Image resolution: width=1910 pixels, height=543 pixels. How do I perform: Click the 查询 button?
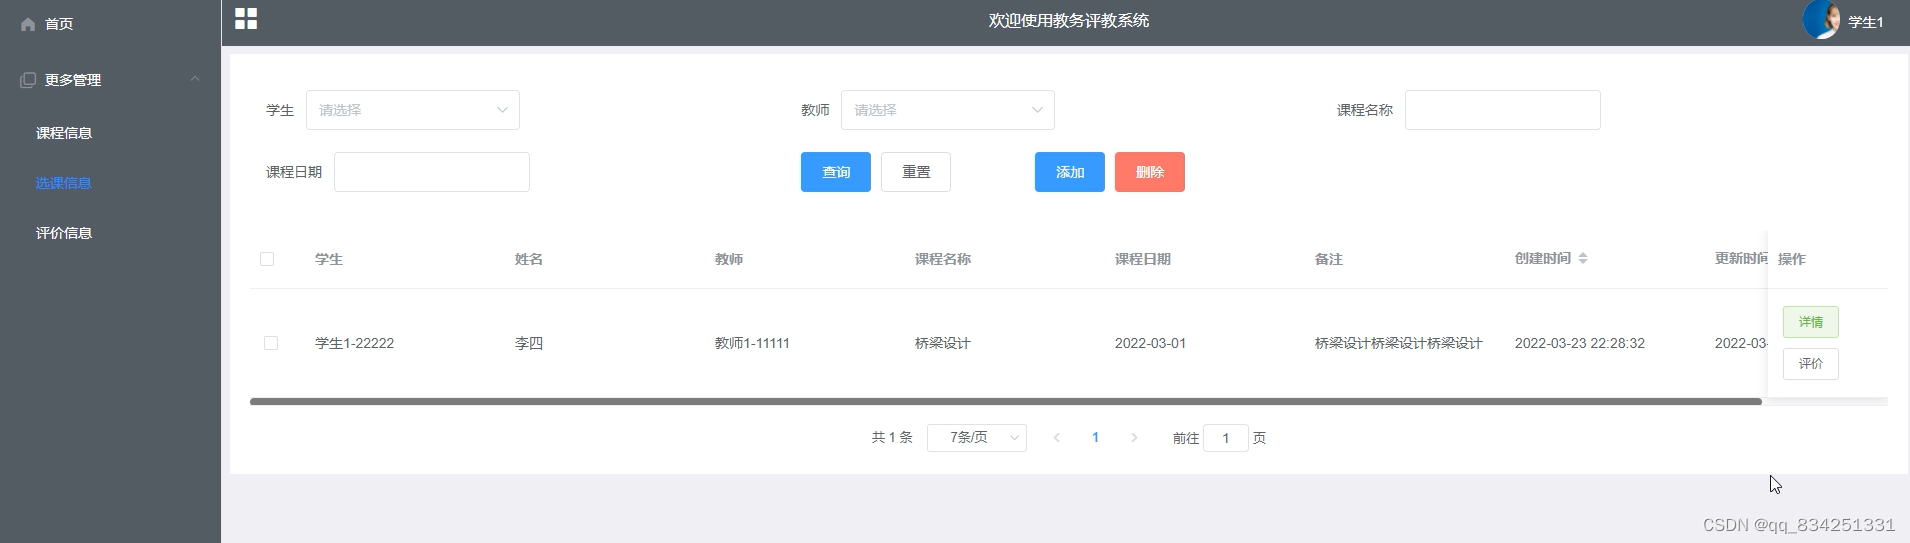tap(836, 172)
